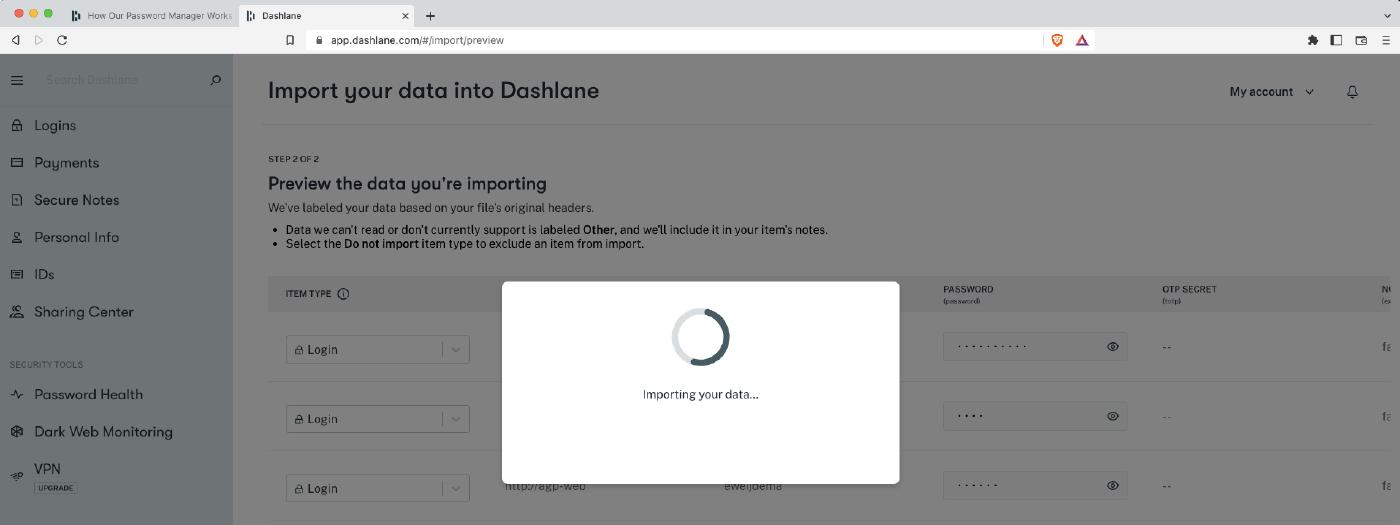Click the http://agp-web website cell
This screenshot has width=1400, height=525.
pos(545,486)
